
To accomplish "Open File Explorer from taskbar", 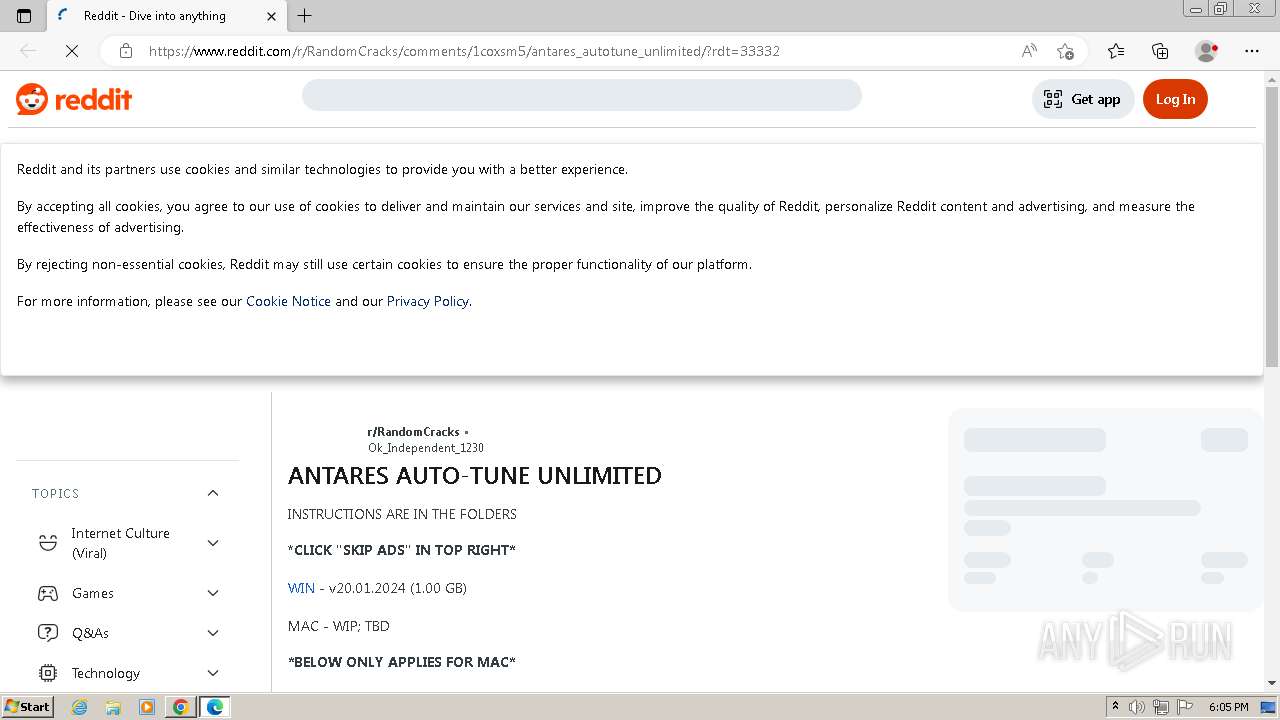I will coord(113,707).
